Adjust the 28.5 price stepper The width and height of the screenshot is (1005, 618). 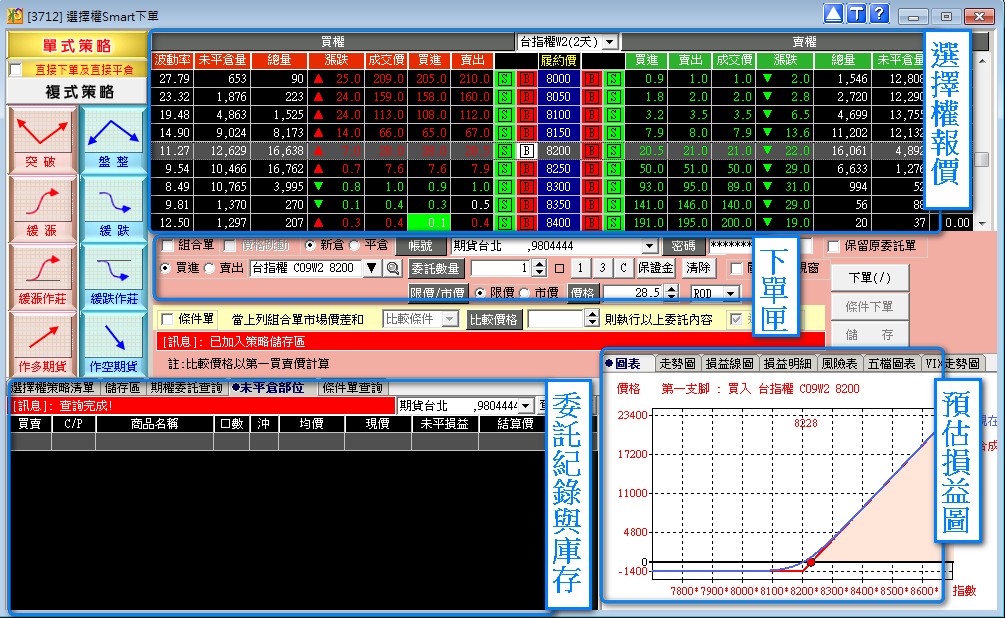(x=671, y=292)
